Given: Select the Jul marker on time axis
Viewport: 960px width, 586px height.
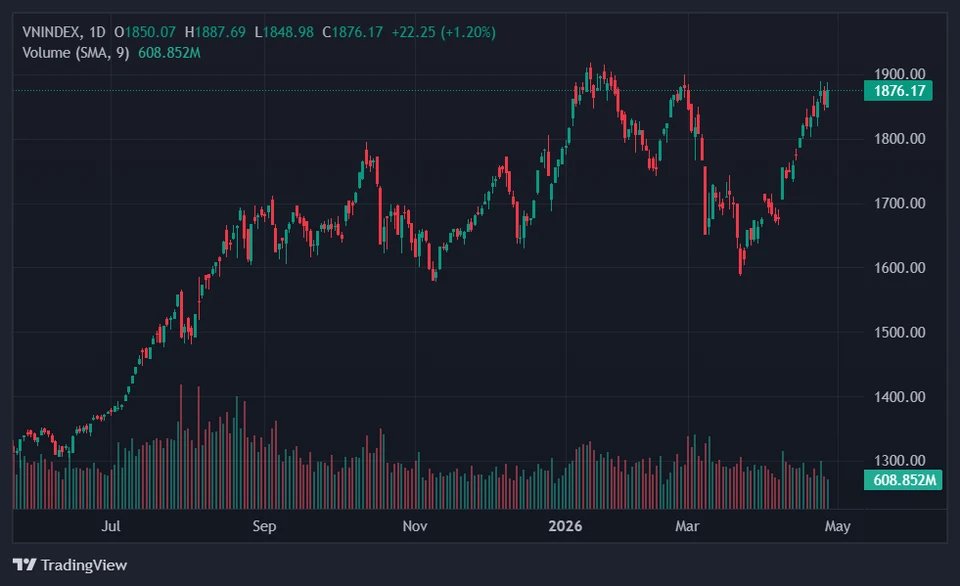Looking at the screenshot, I should point(111,526).
